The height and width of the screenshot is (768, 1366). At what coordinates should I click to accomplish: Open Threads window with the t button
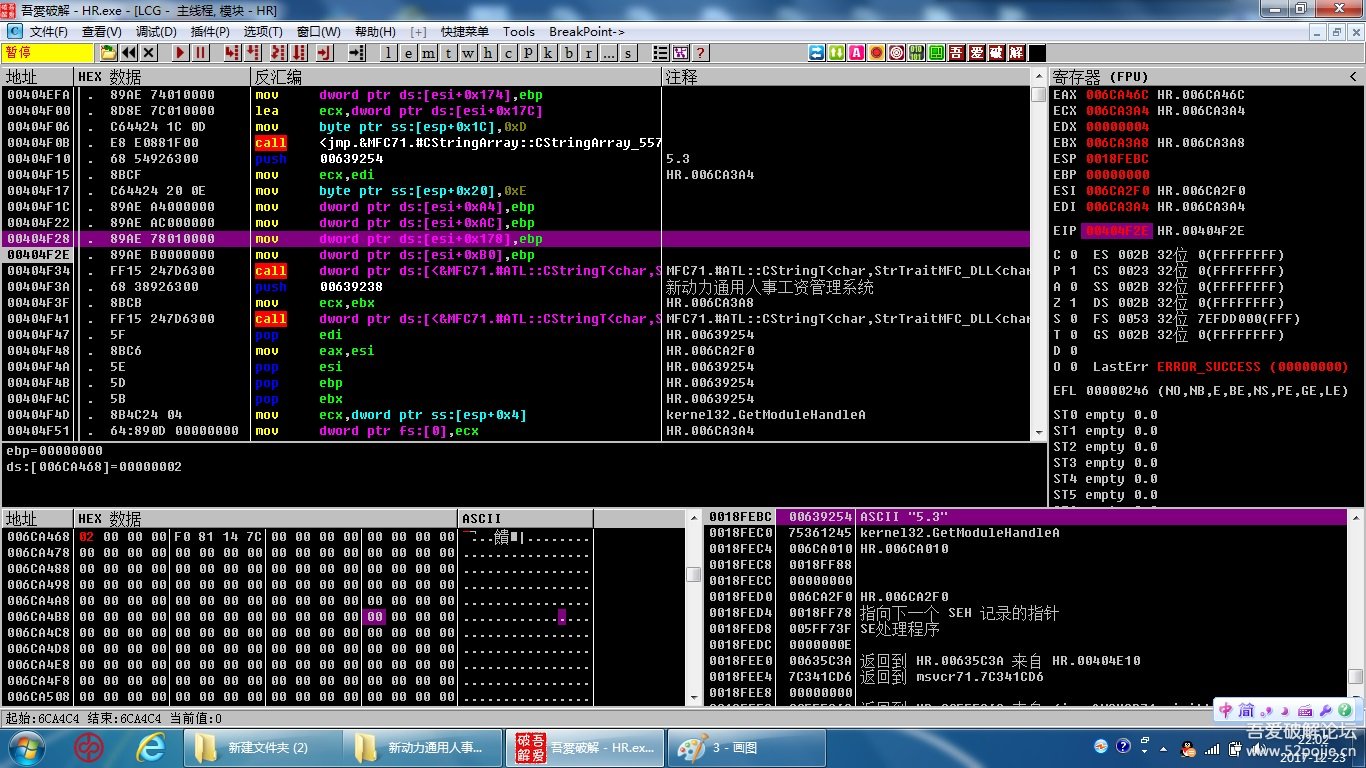(x=449, y=53)
